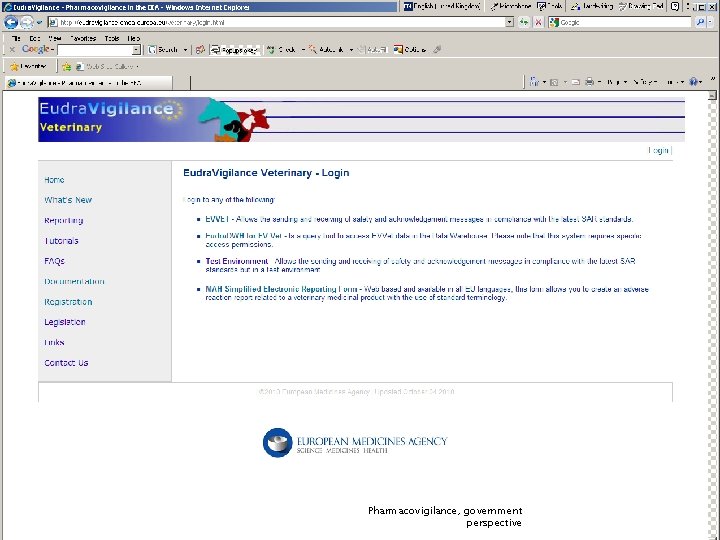
Task: Click the Feeds icon in command bar
Action: tap(554, 82)
